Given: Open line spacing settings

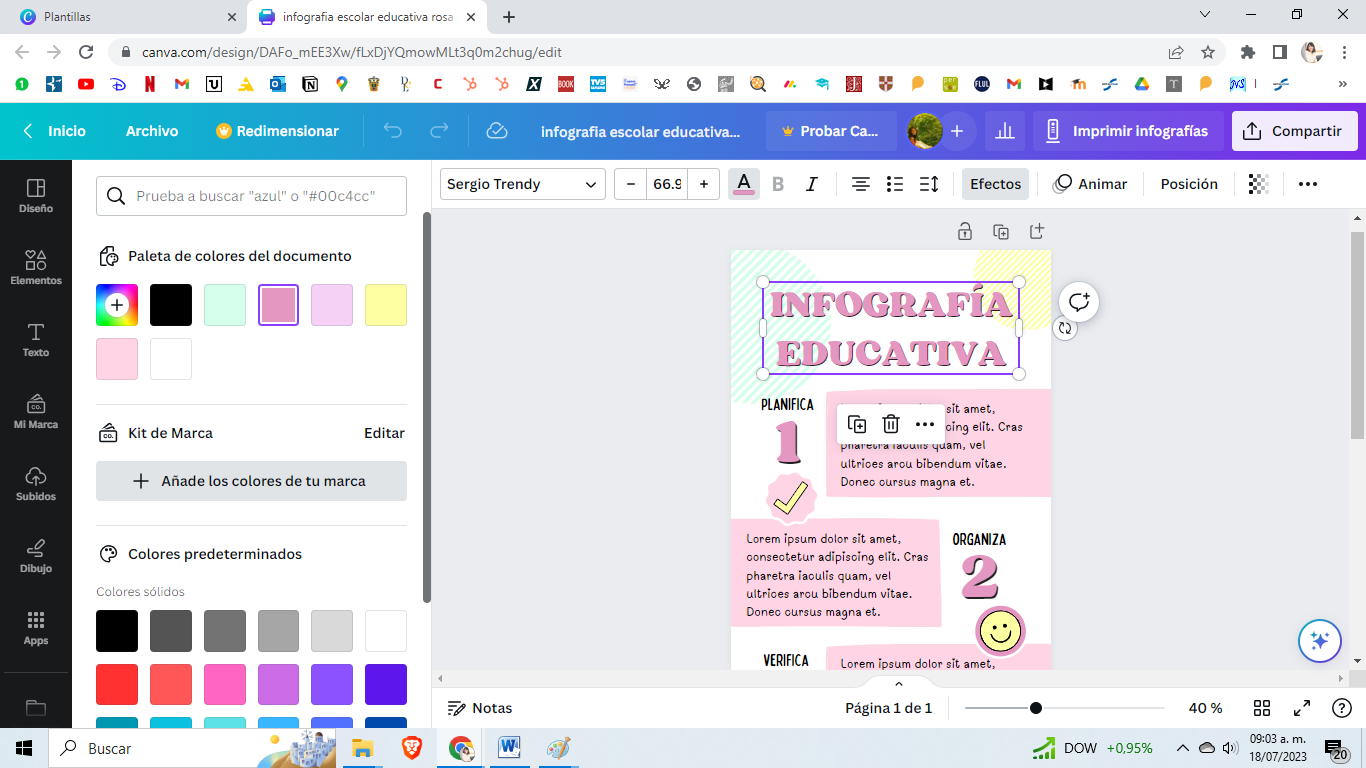Looking at the screenshot, I should (929, 184).
